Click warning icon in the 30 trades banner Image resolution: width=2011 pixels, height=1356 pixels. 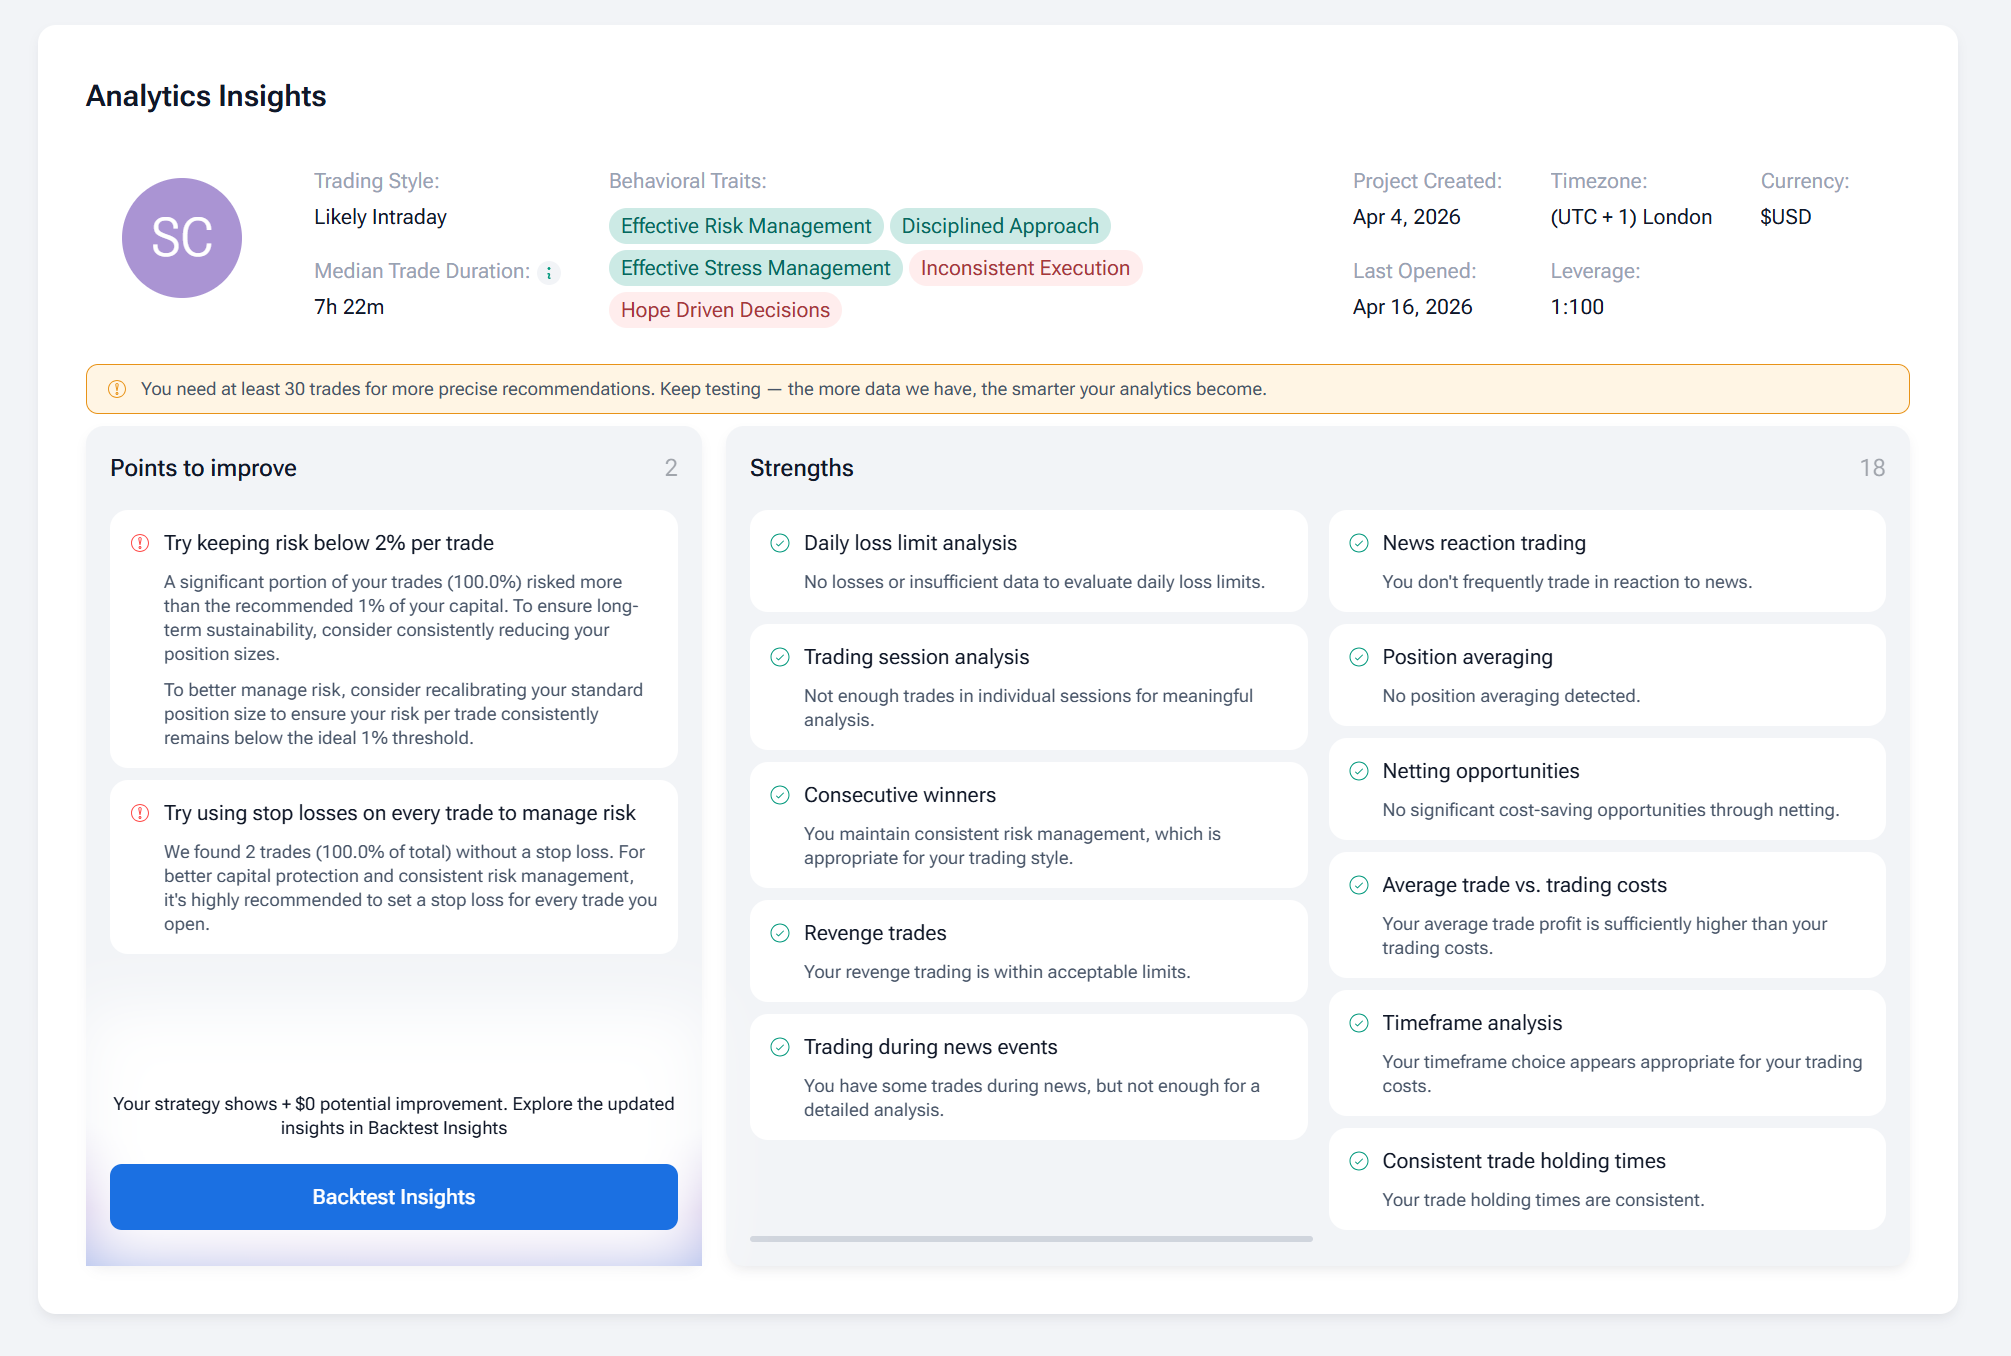coord(117,389)
